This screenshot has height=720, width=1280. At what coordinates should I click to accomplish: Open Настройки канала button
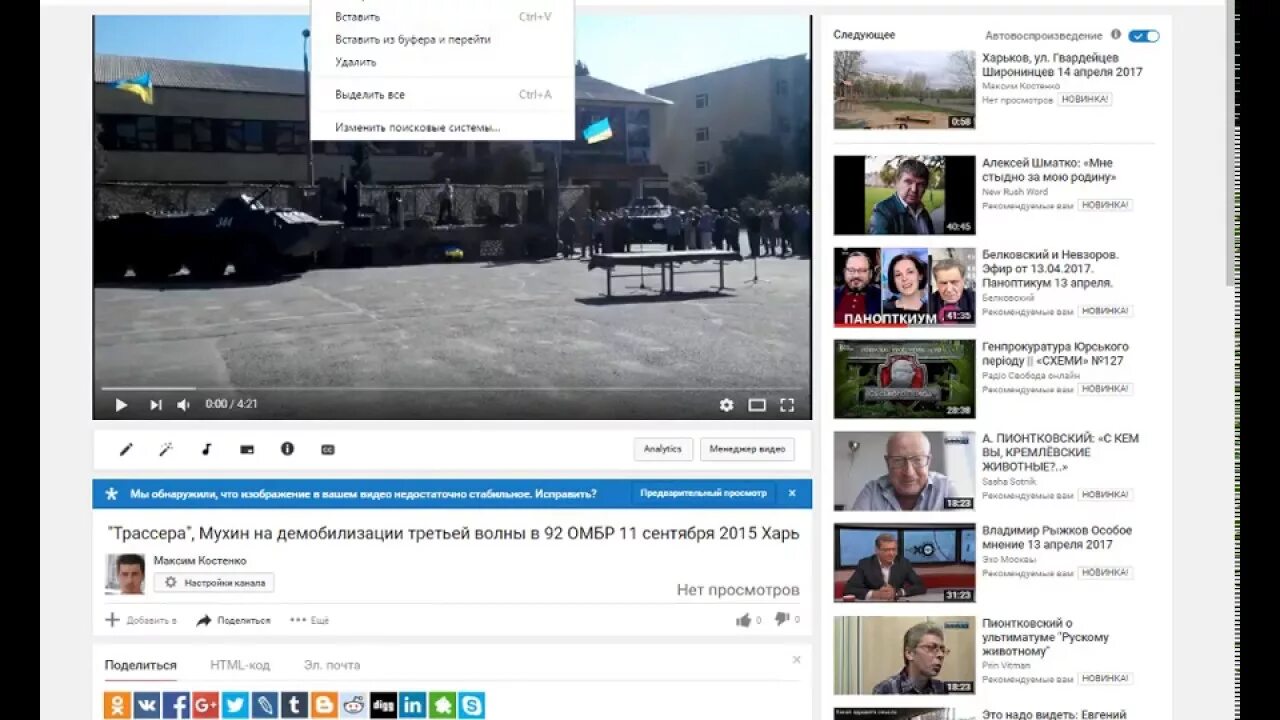click(x=214, y=582)
